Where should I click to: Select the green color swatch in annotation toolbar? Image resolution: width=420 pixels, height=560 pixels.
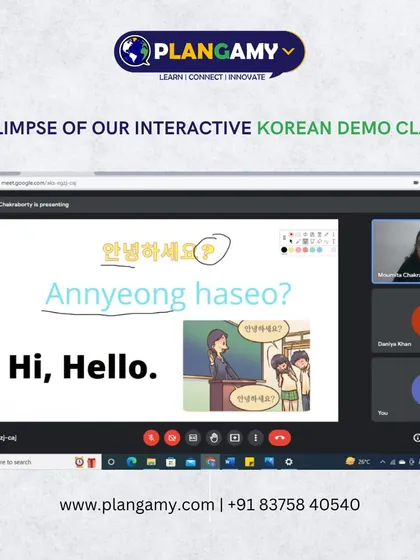click(x=312, y=250)
